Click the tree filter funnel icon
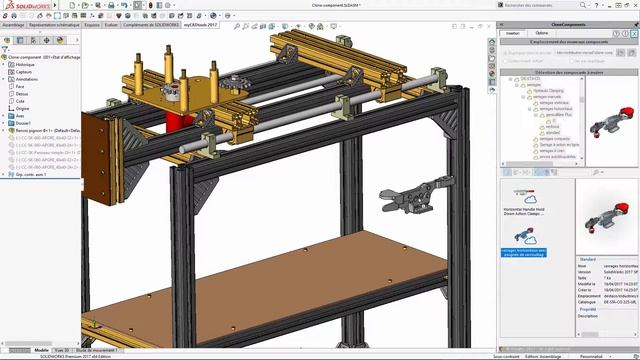The height and width of the screenshot is (360, 640). [4, 49]
